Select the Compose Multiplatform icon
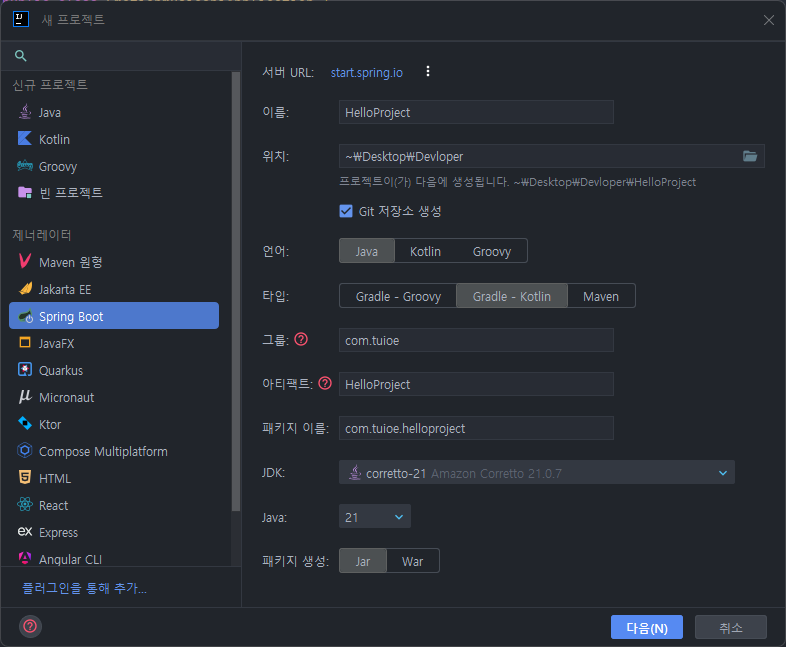The height and width of the screenshot is (647, 786). click(25, 451)
